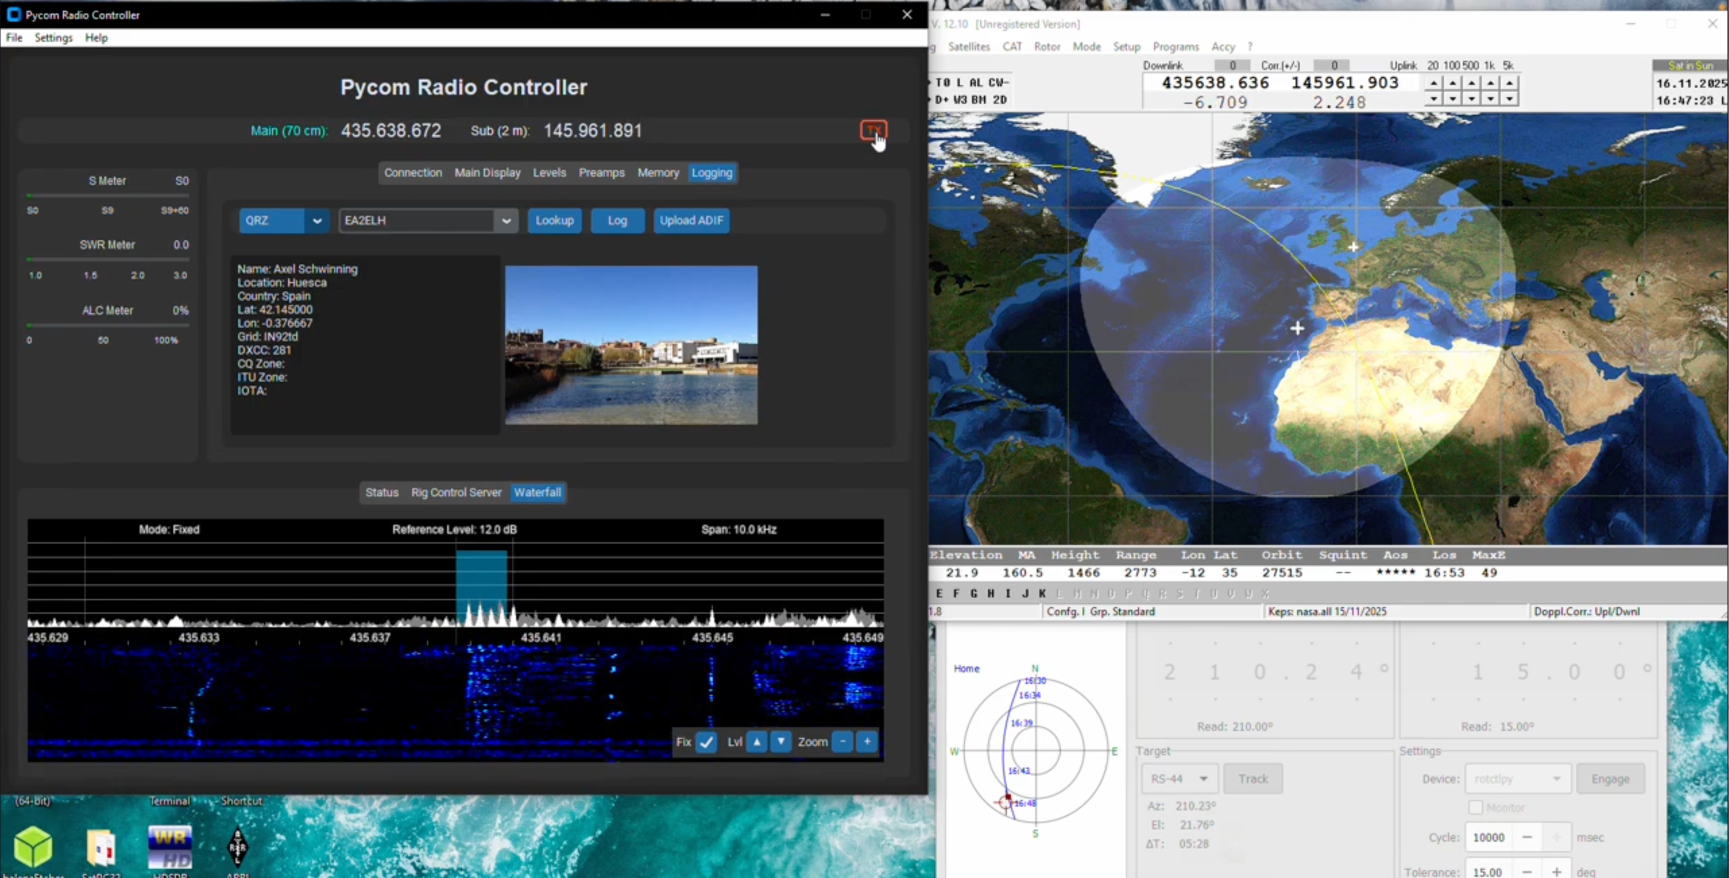Click the S Meter bar
Viewport: 1729px width, 878px height.
107,196
